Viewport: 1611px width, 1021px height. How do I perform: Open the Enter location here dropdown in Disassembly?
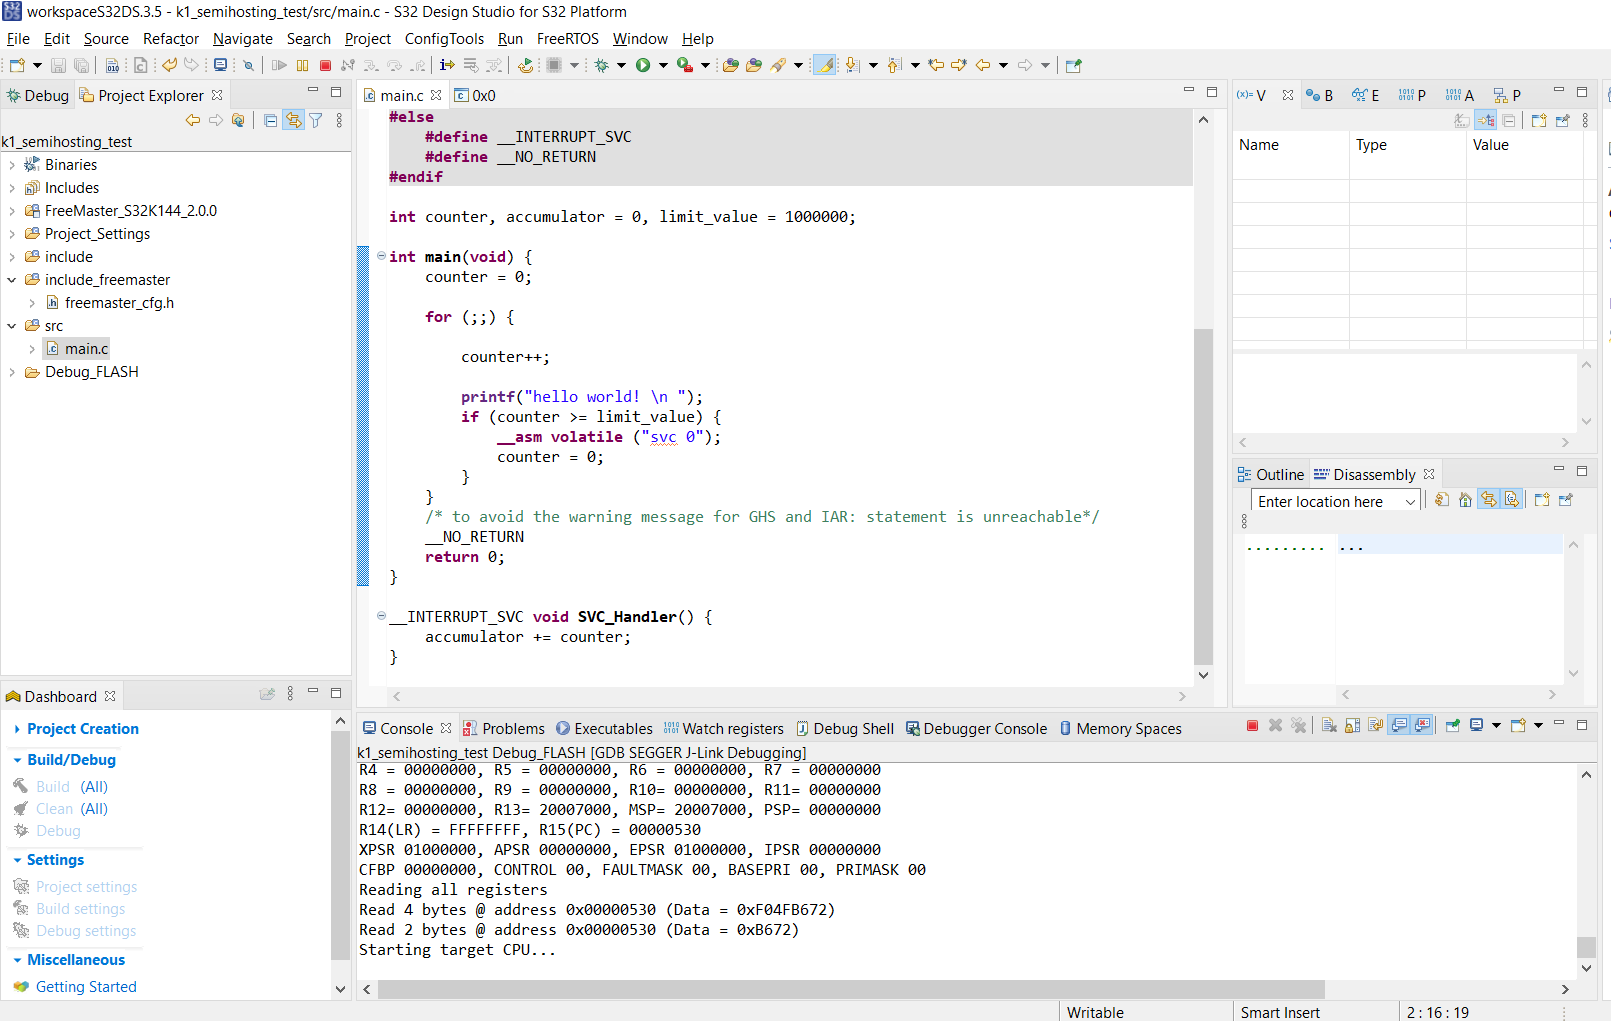1408,500
